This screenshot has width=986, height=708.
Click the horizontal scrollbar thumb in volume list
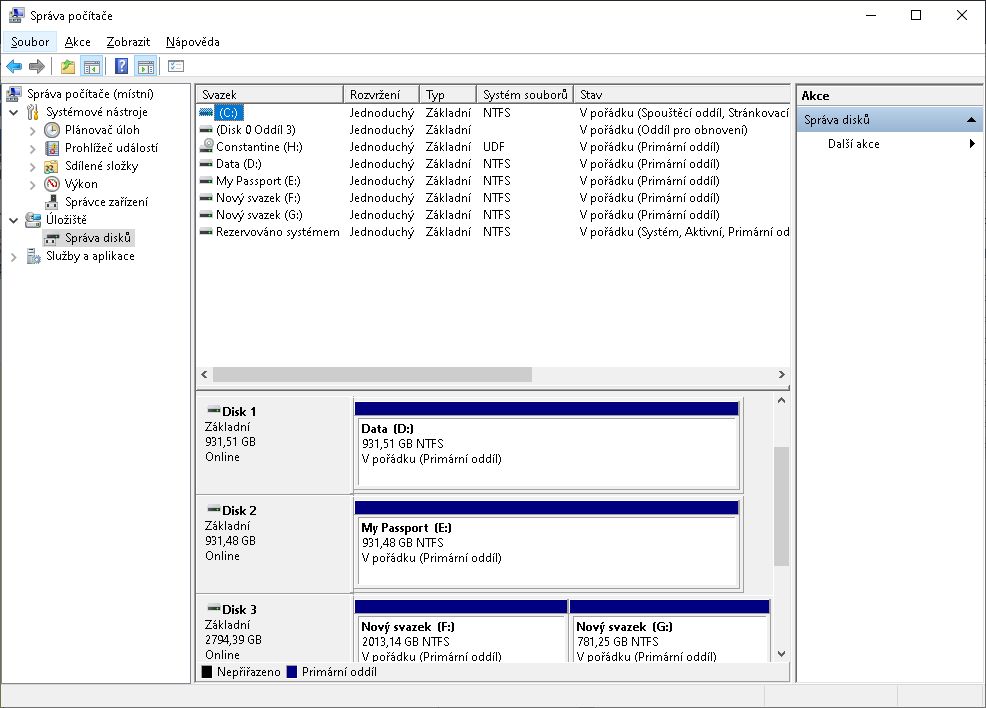372,374
